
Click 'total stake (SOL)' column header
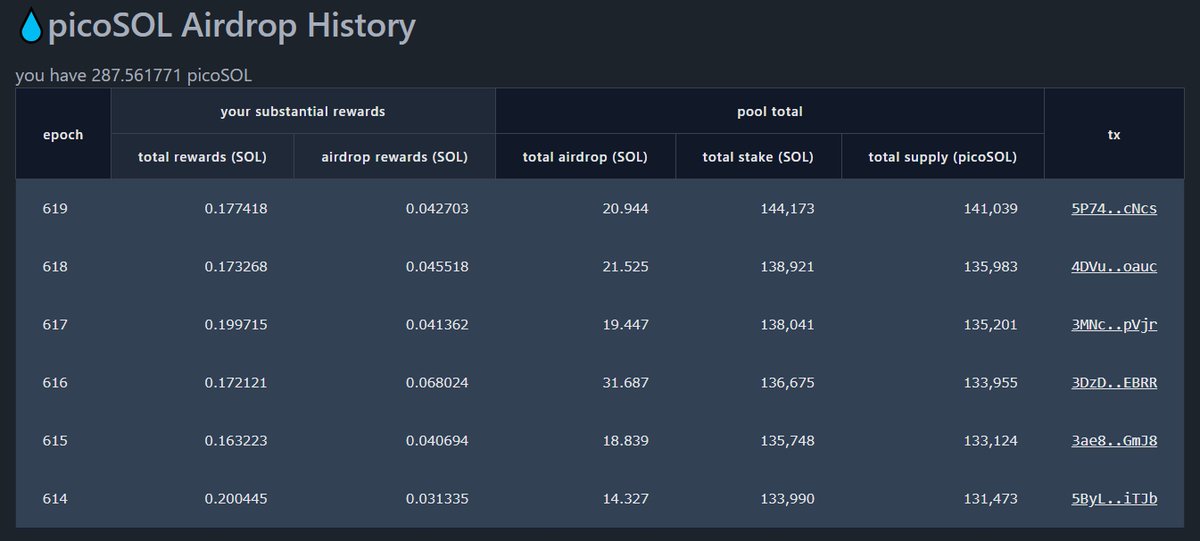coord(758,157)
